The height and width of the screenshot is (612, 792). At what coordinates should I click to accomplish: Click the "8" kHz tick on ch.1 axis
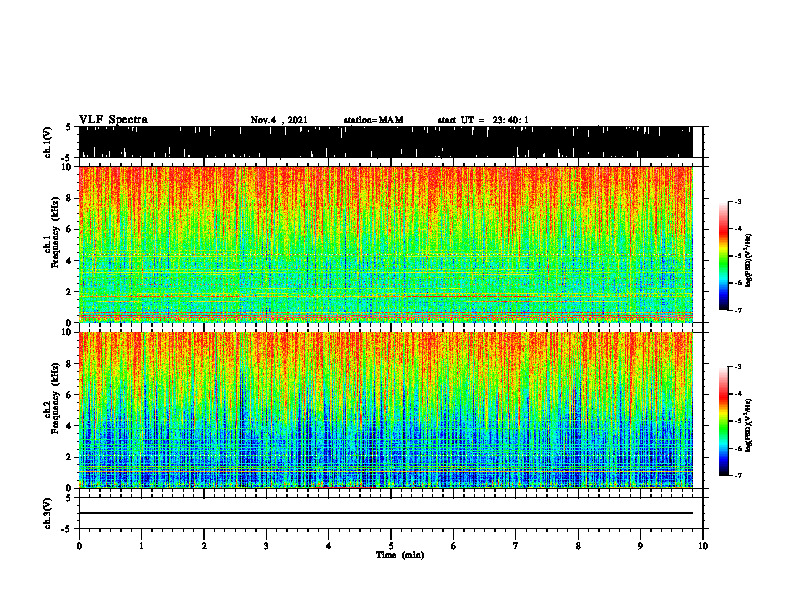(x=70, y=198)
